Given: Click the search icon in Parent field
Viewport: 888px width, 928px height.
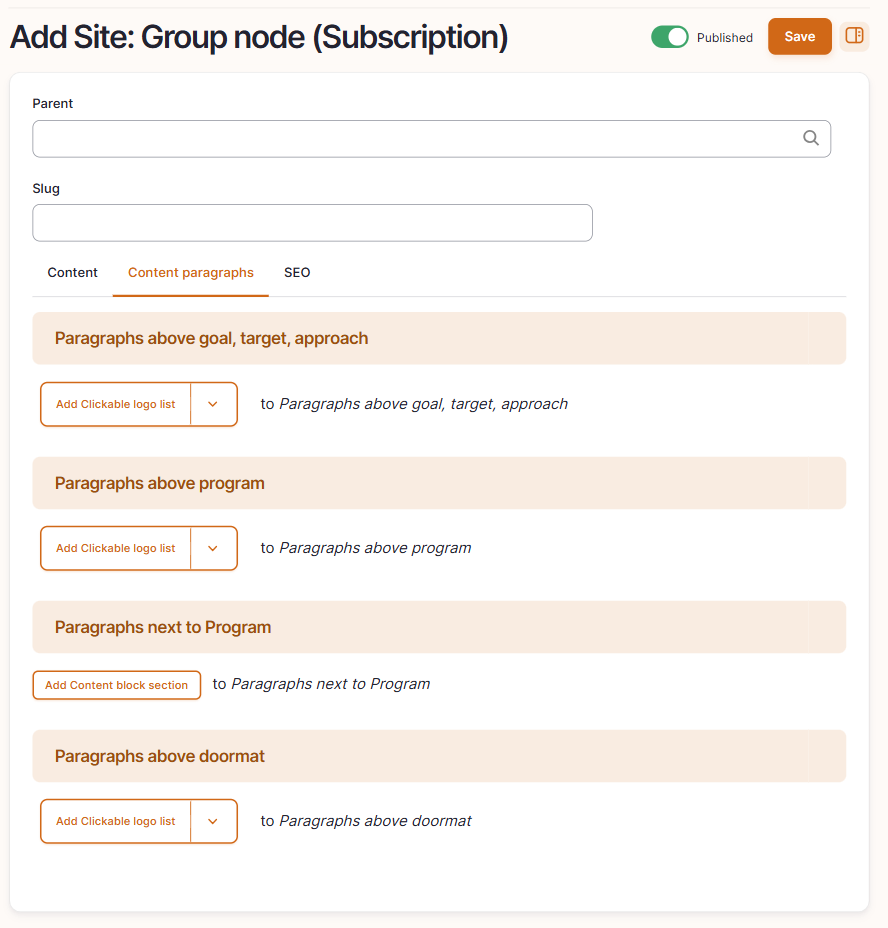Looking at the screenshot, I should tap(810, 138).
